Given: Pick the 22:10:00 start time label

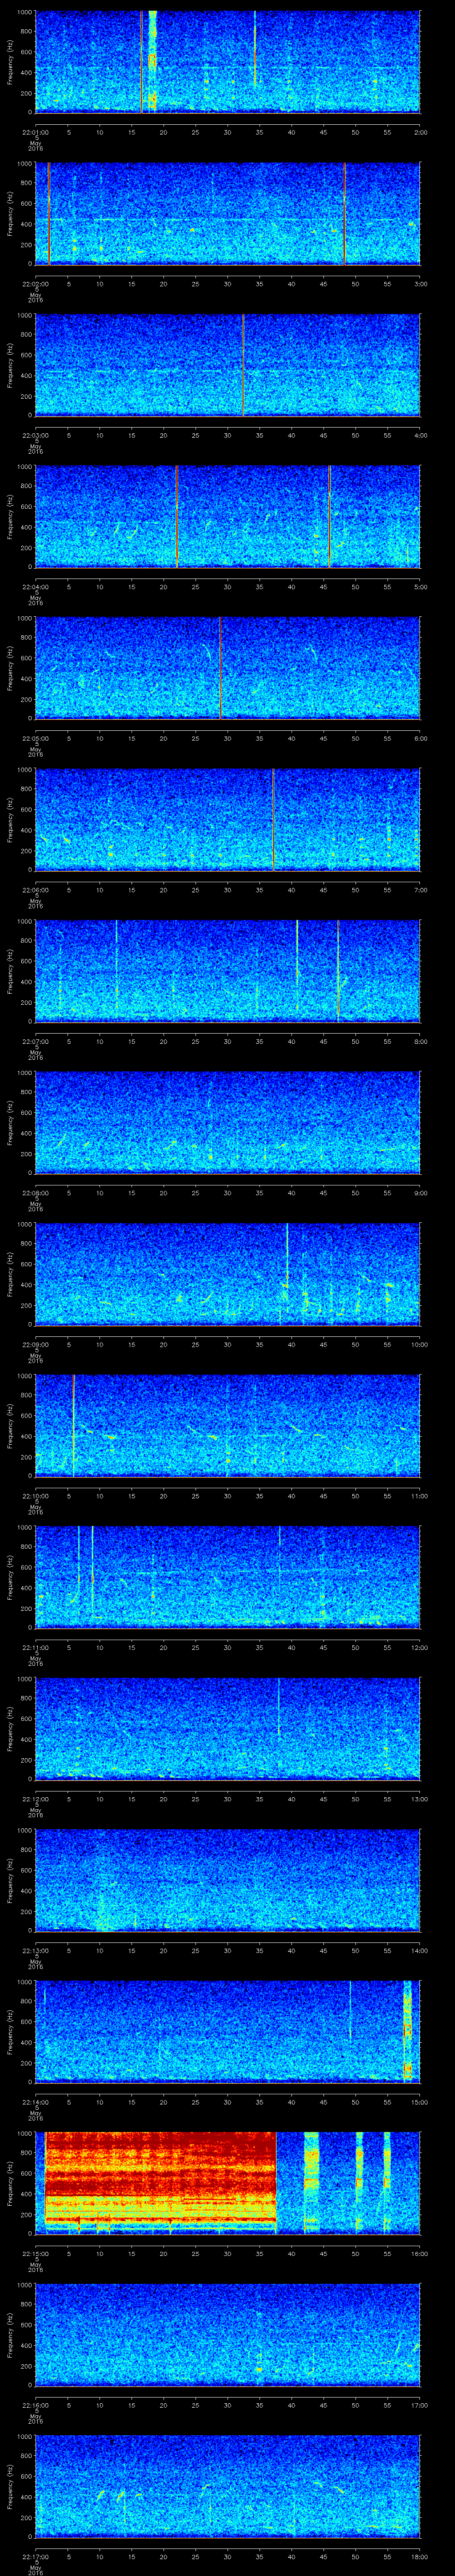Looking at the screenshot, I should (x=35, y=1495).
